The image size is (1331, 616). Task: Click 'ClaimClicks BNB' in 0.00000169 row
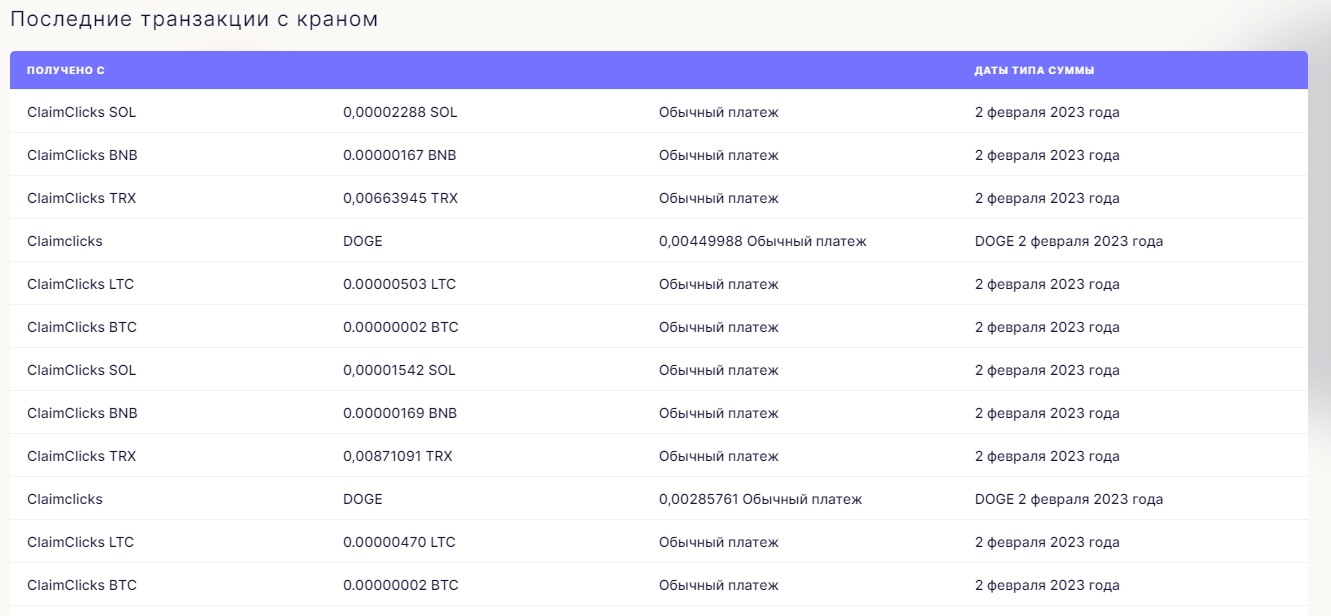pos(82,413)
